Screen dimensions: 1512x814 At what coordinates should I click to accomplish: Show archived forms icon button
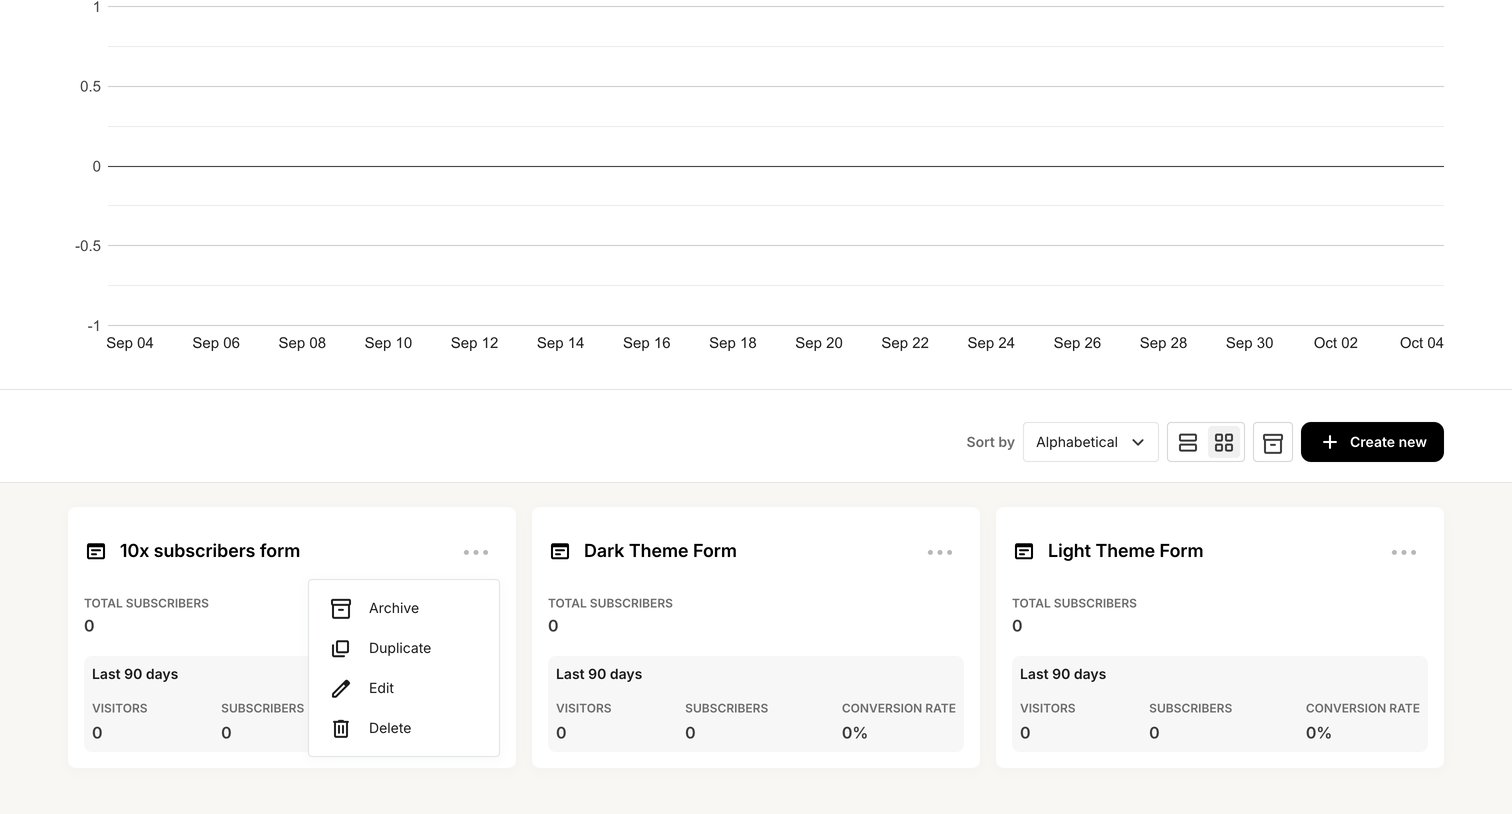pyautogui.click(x=1273, y=442)
